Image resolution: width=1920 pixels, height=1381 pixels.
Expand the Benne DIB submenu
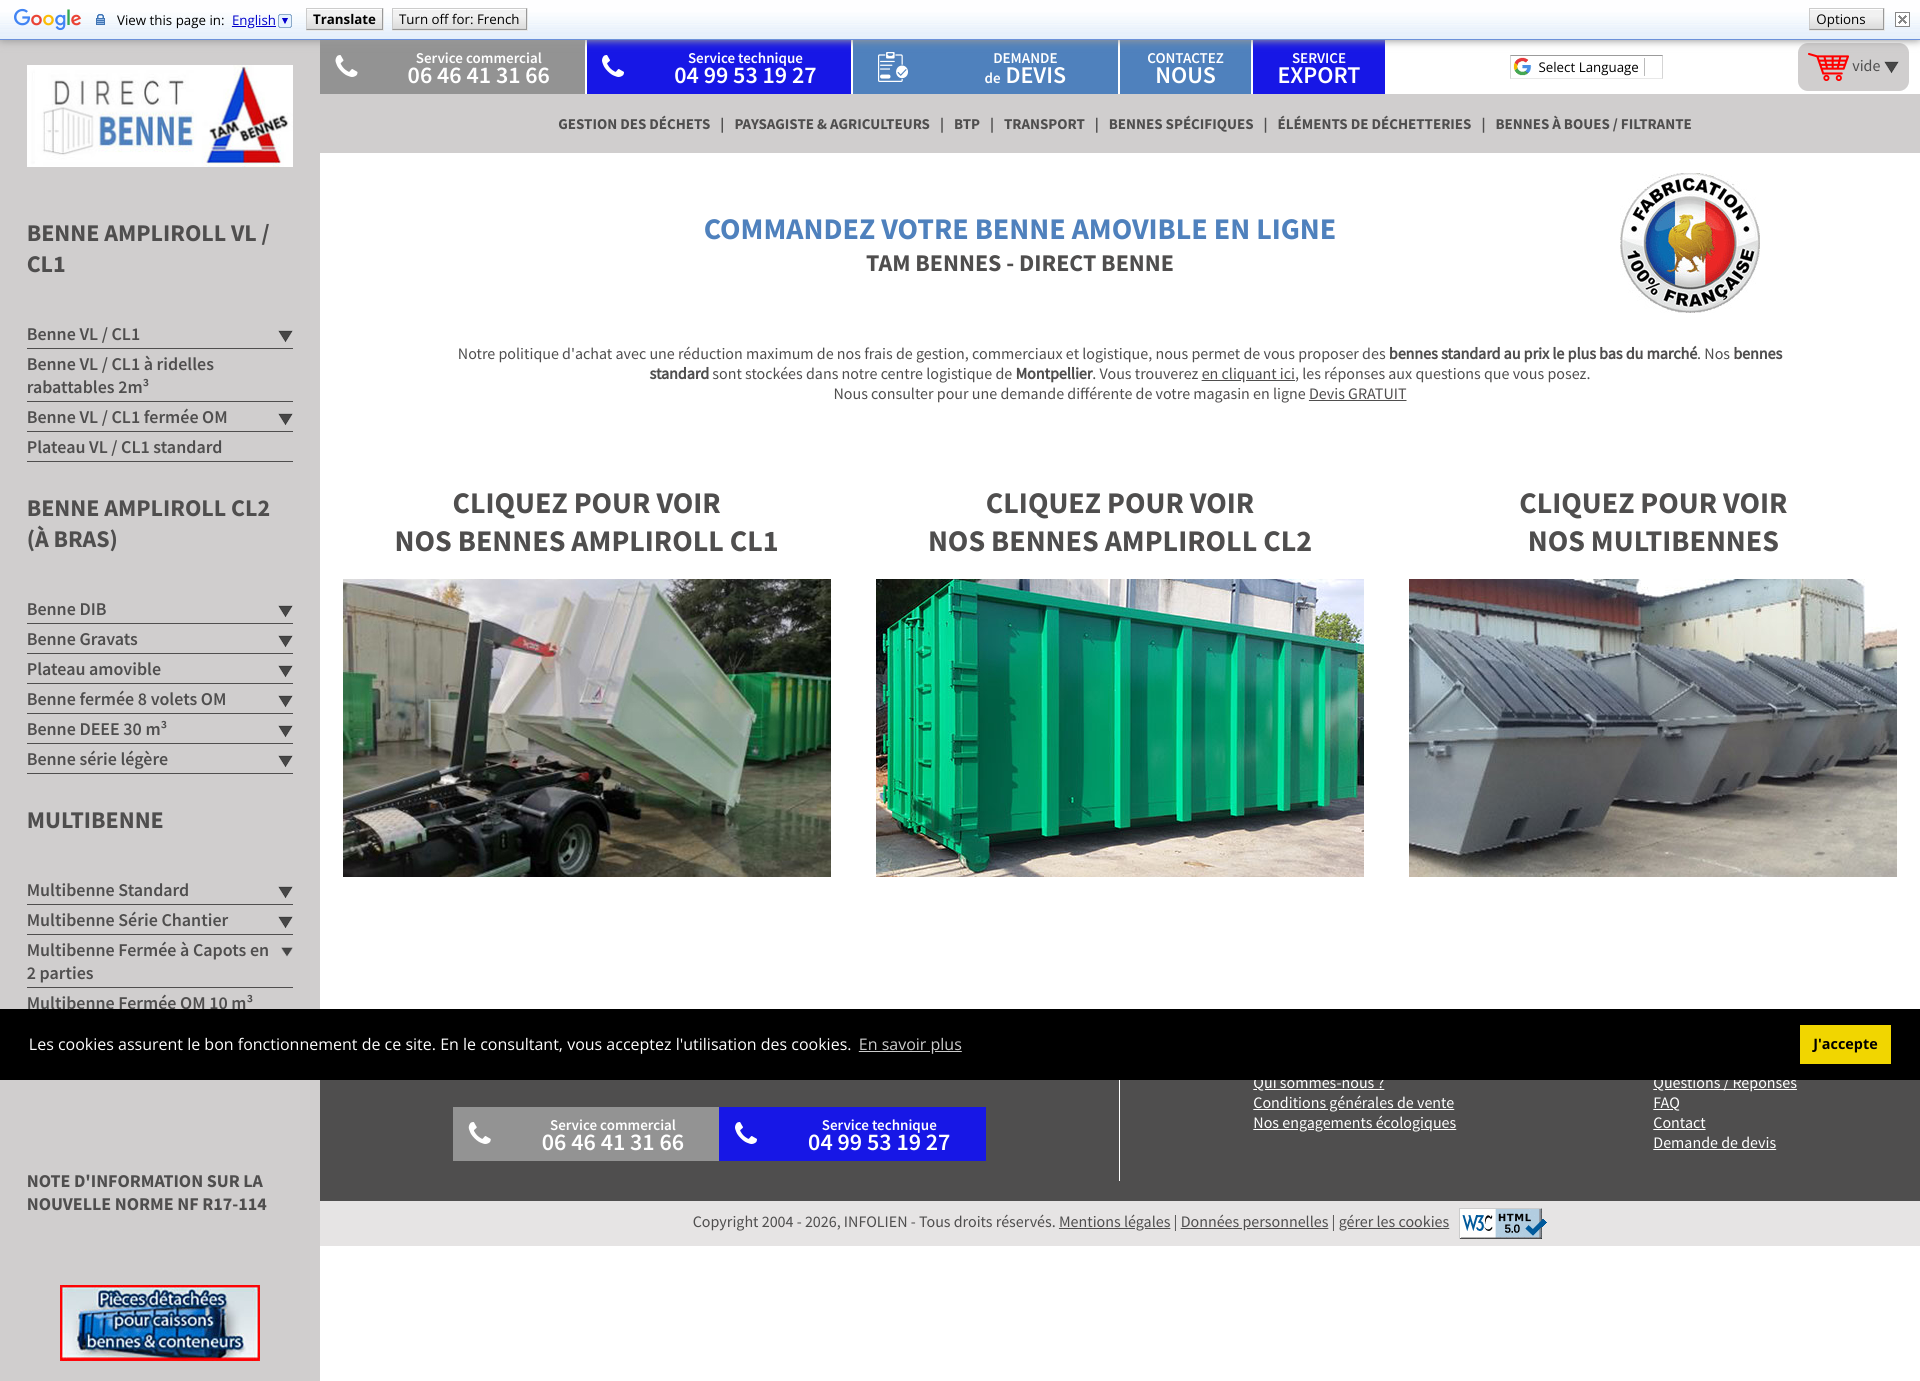coord(285,611)
